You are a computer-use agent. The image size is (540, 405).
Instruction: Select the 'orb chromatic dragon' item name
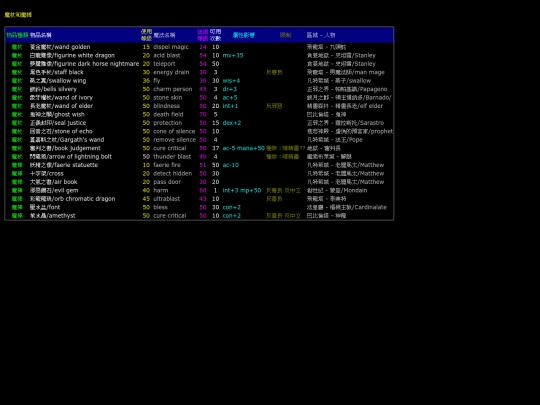[72, 199]
